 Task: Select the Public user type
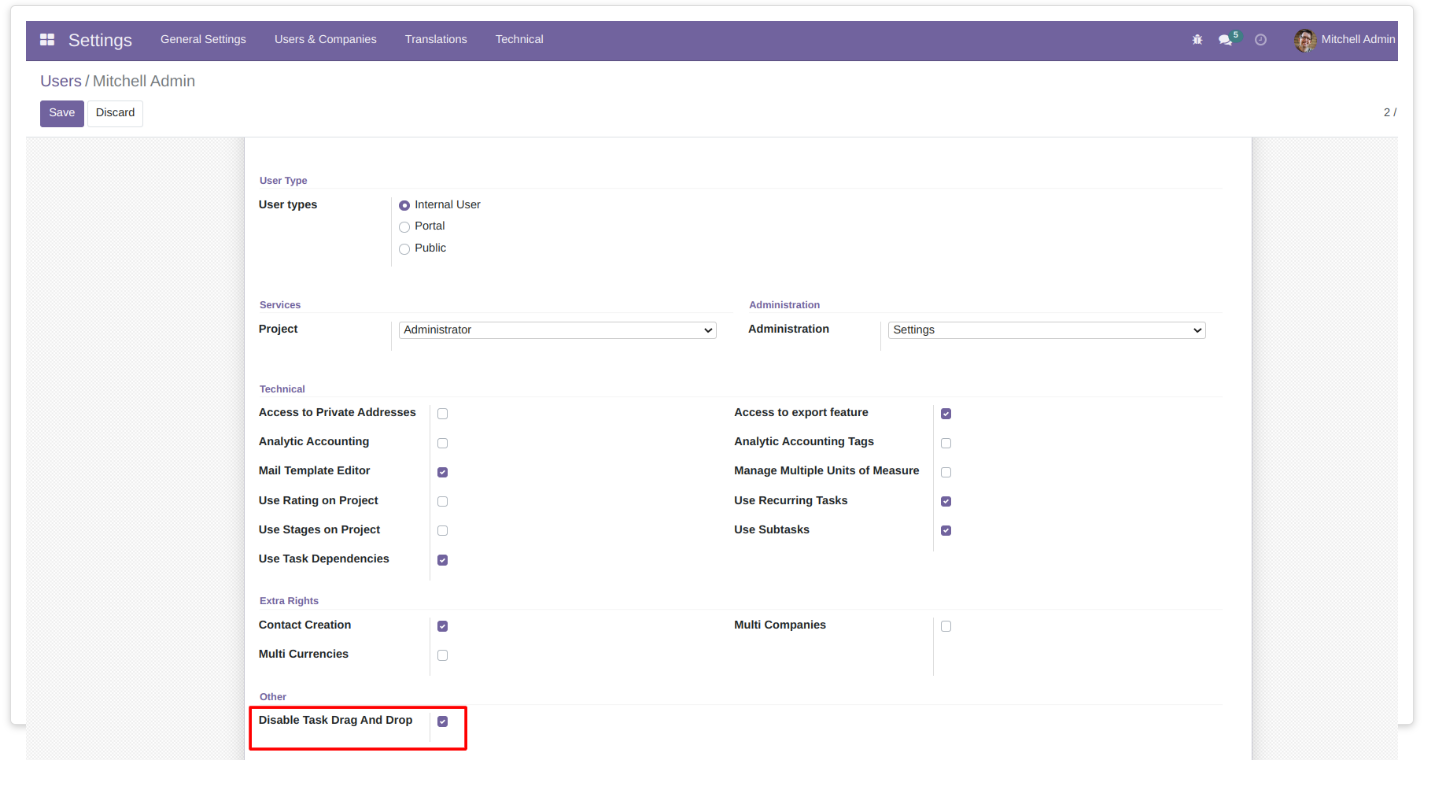pos(404,249)
